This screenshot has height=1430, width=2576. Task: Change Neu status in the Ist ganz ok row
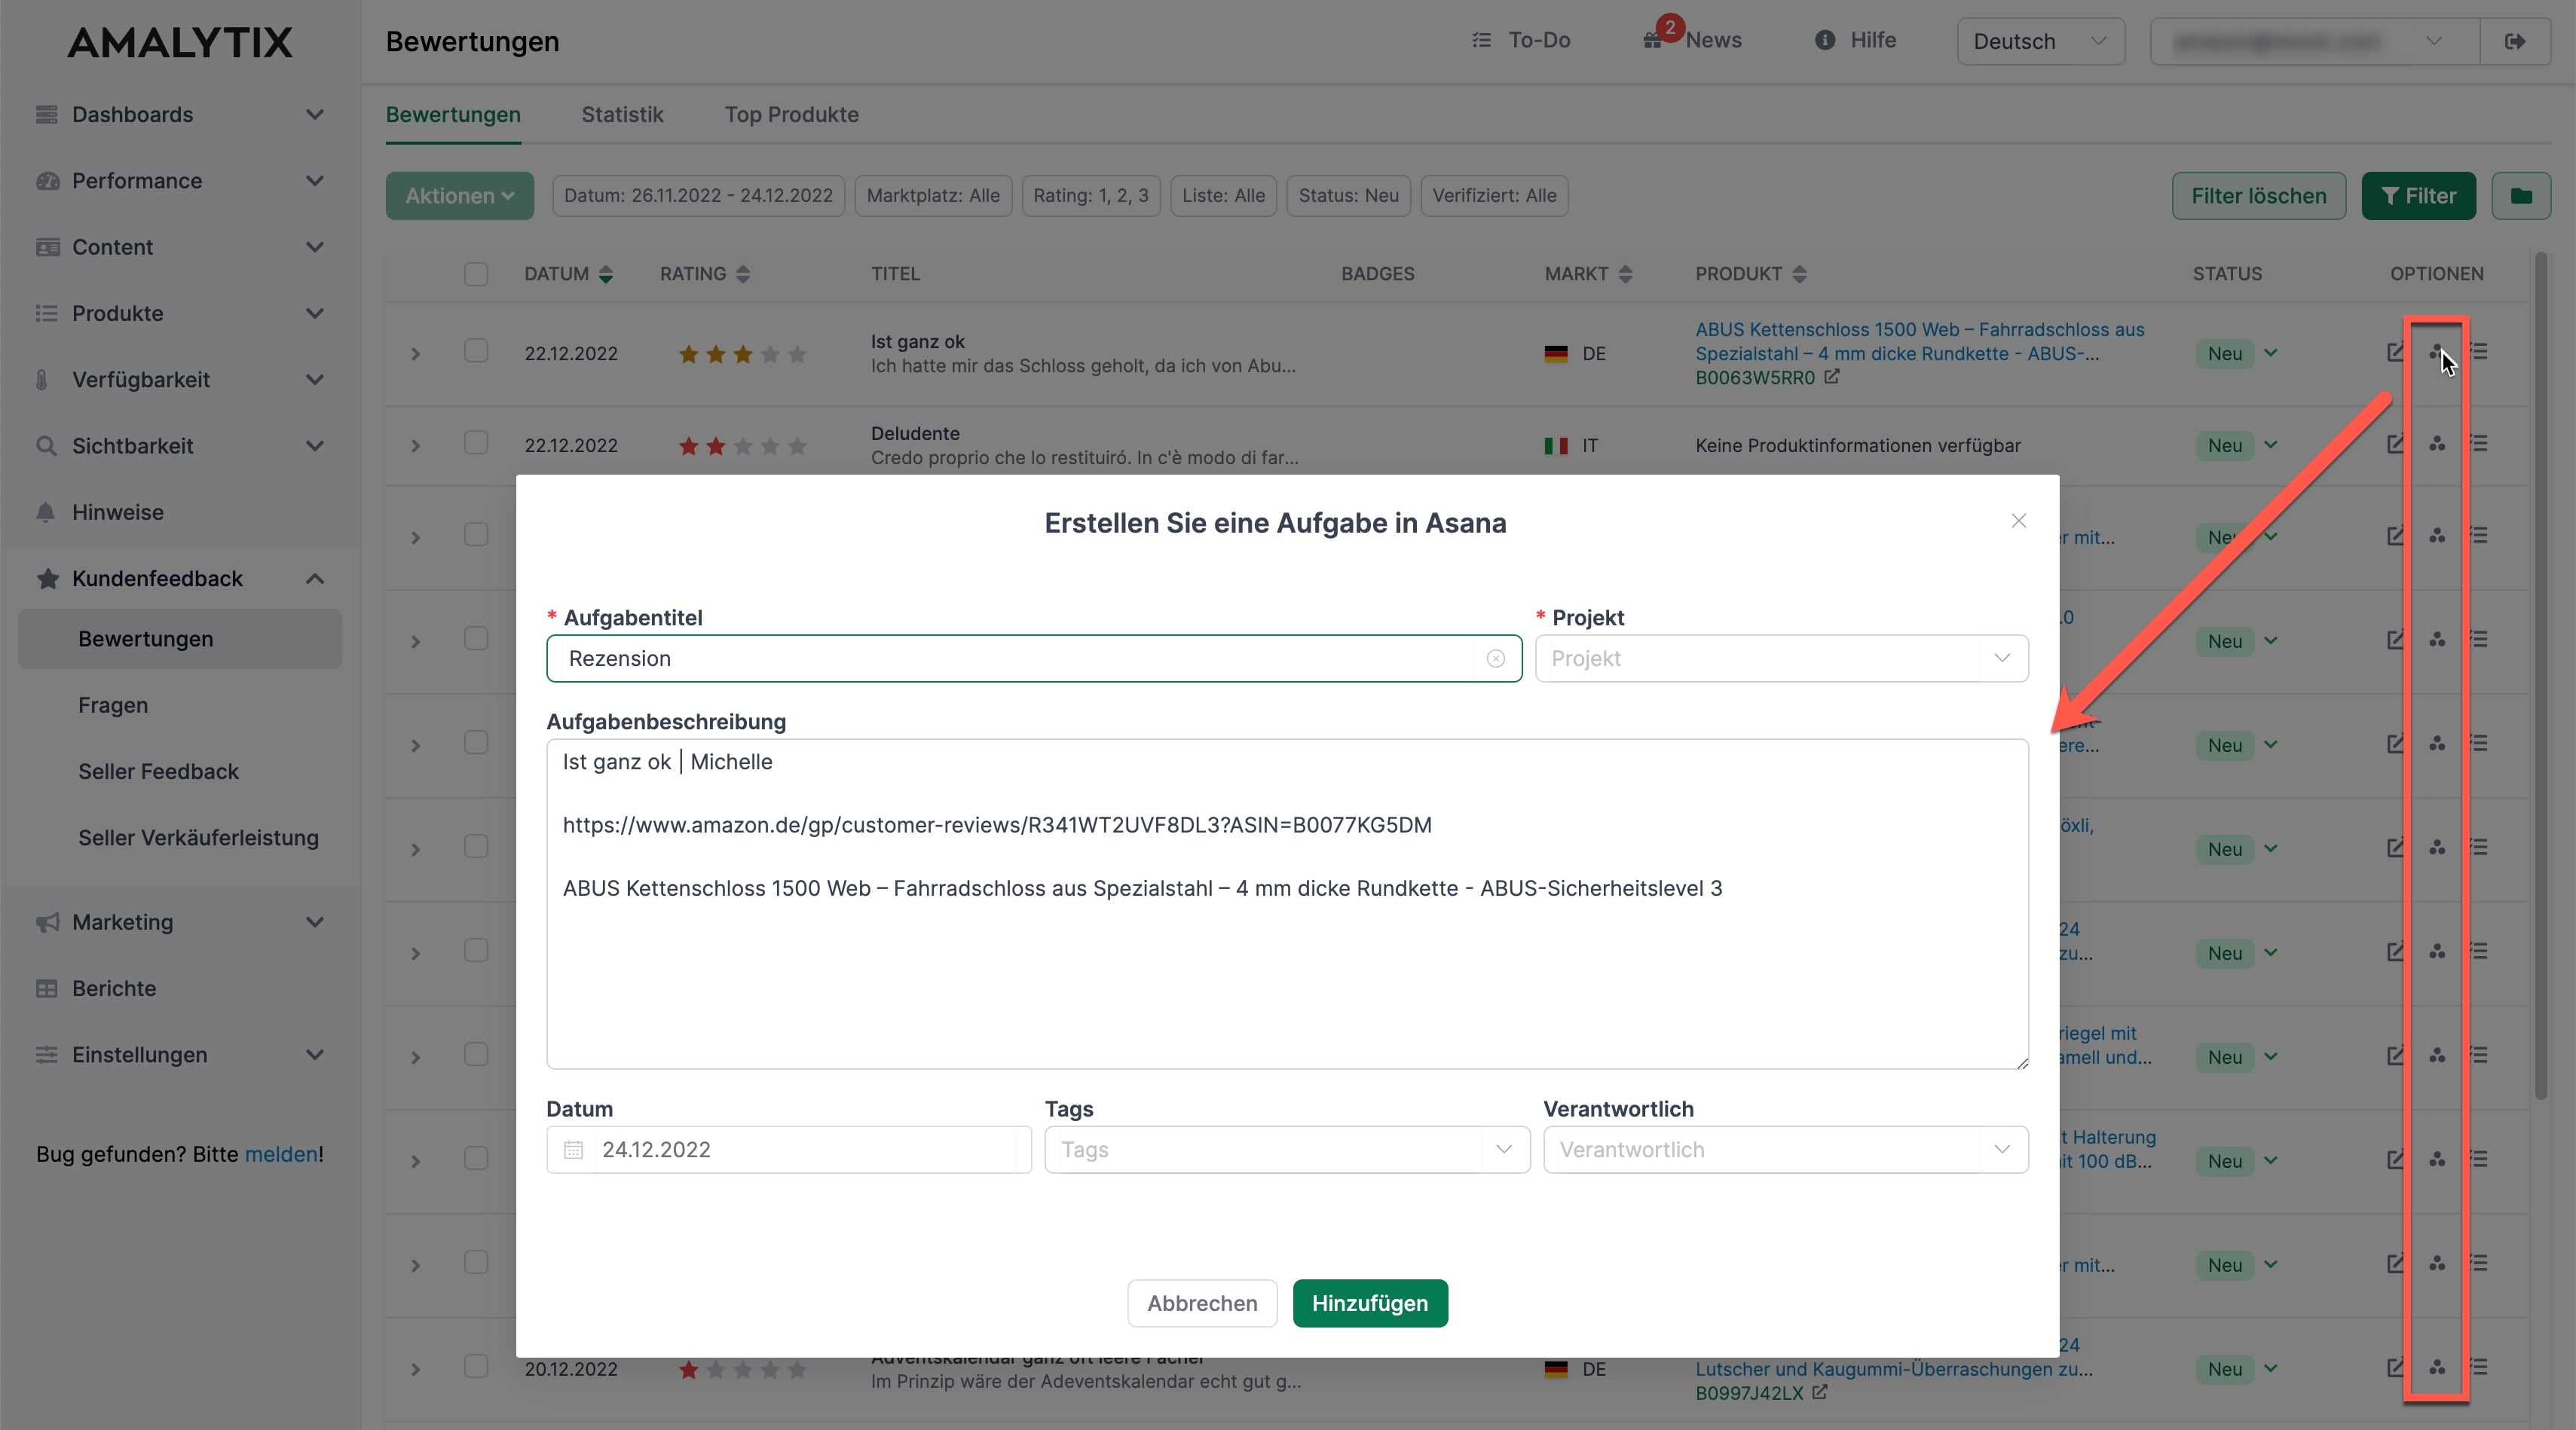(x=2238, y=353)
